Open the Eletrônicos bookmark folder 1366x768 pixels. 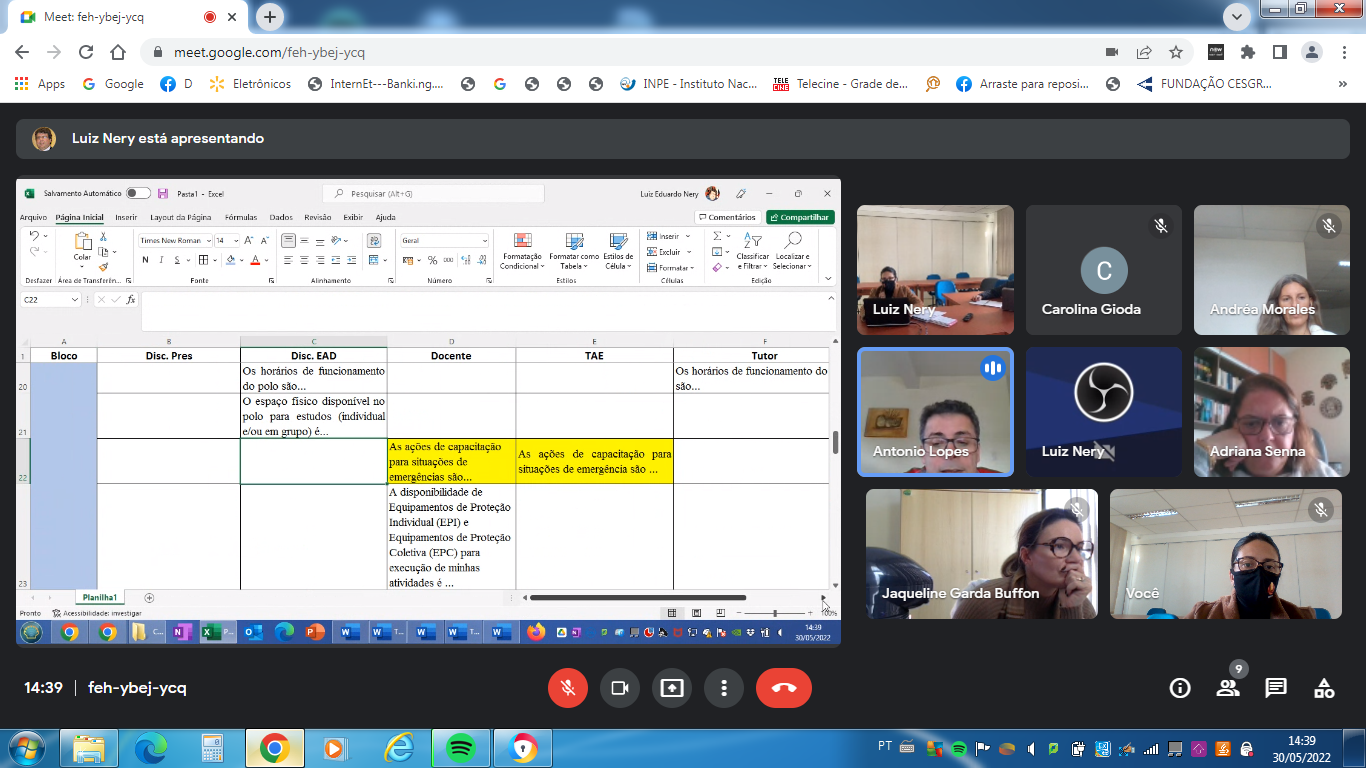(250, 84)
